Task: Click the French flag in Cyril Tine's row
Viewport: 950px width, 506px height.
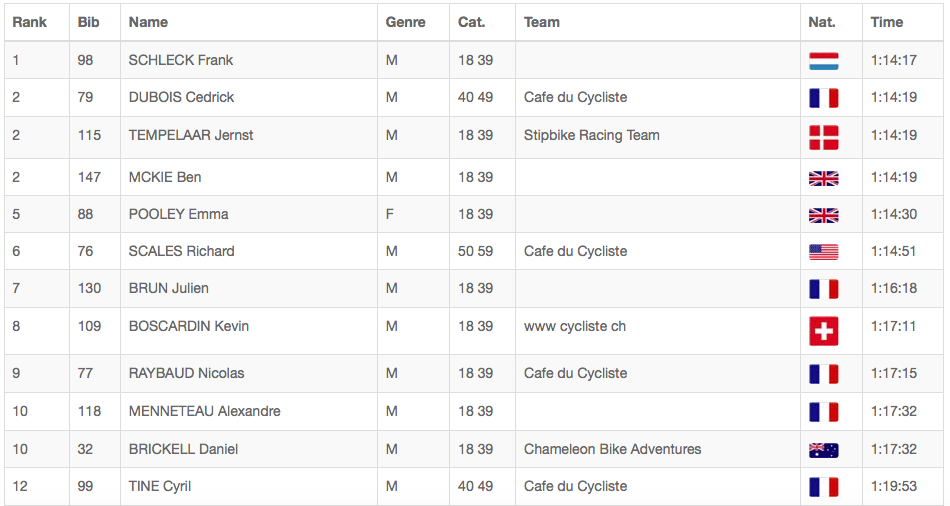Action: coord(823,487)
